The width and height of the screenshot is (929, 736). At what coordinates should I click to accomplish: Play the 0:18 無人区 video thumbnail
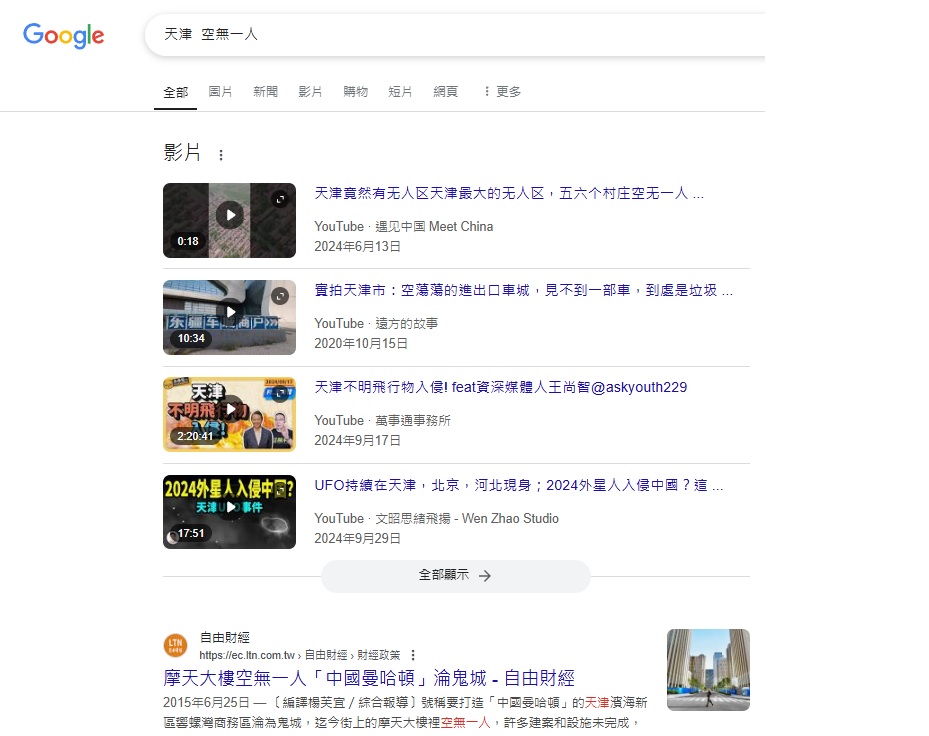(x=229, y=220)
